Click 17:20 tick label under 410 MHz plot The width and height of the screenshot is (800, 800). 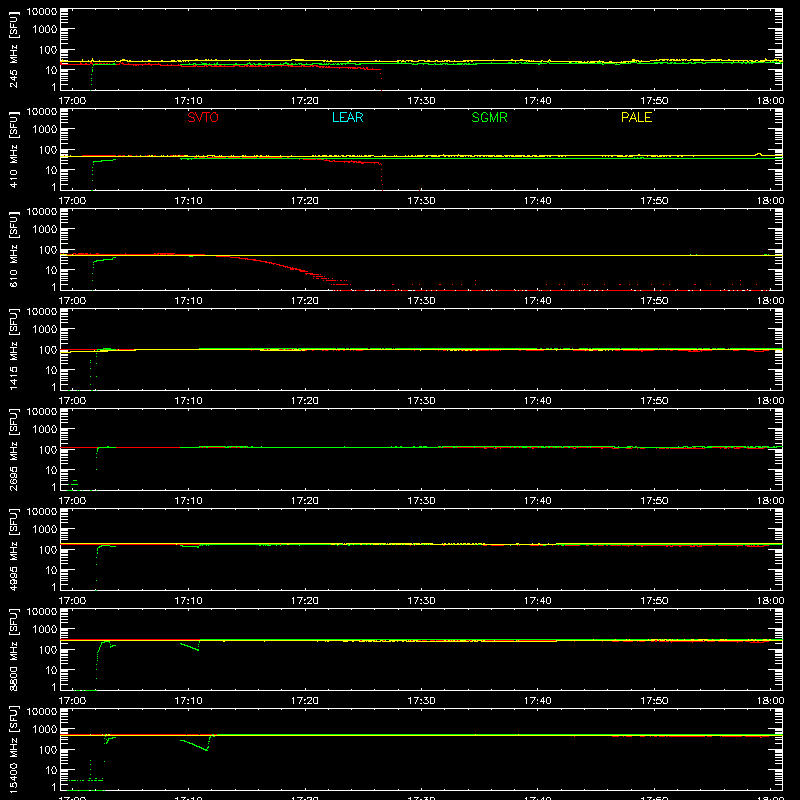coord(305,201)
